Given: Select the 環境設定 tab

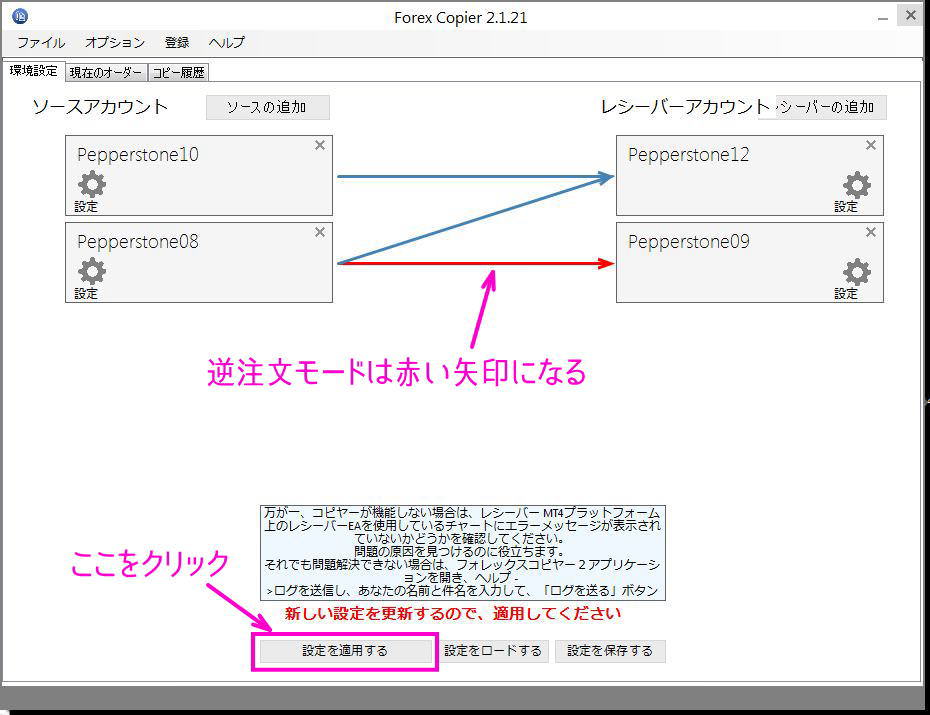Looking at the screenshot, I should tap(34, 71).
